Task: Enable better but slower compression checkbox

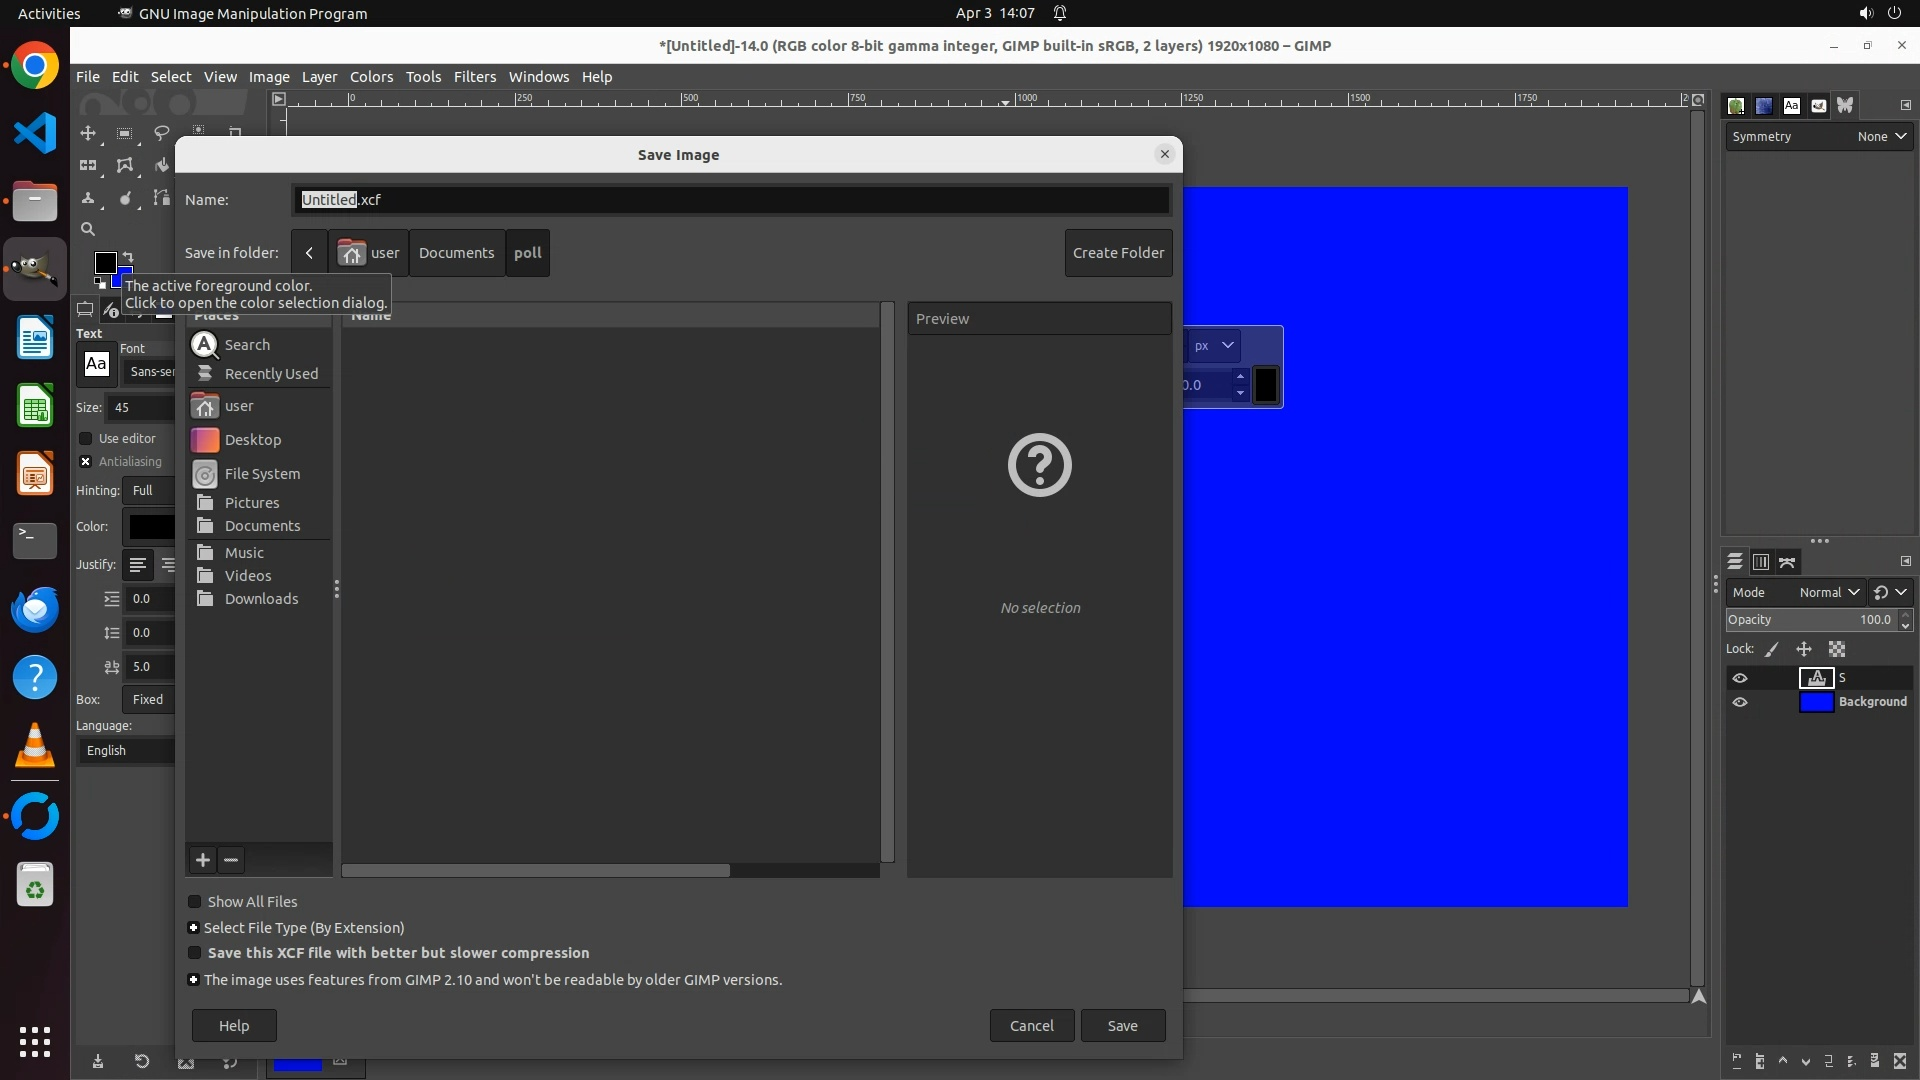Action: pyautogui.click(x=195, y=953)
